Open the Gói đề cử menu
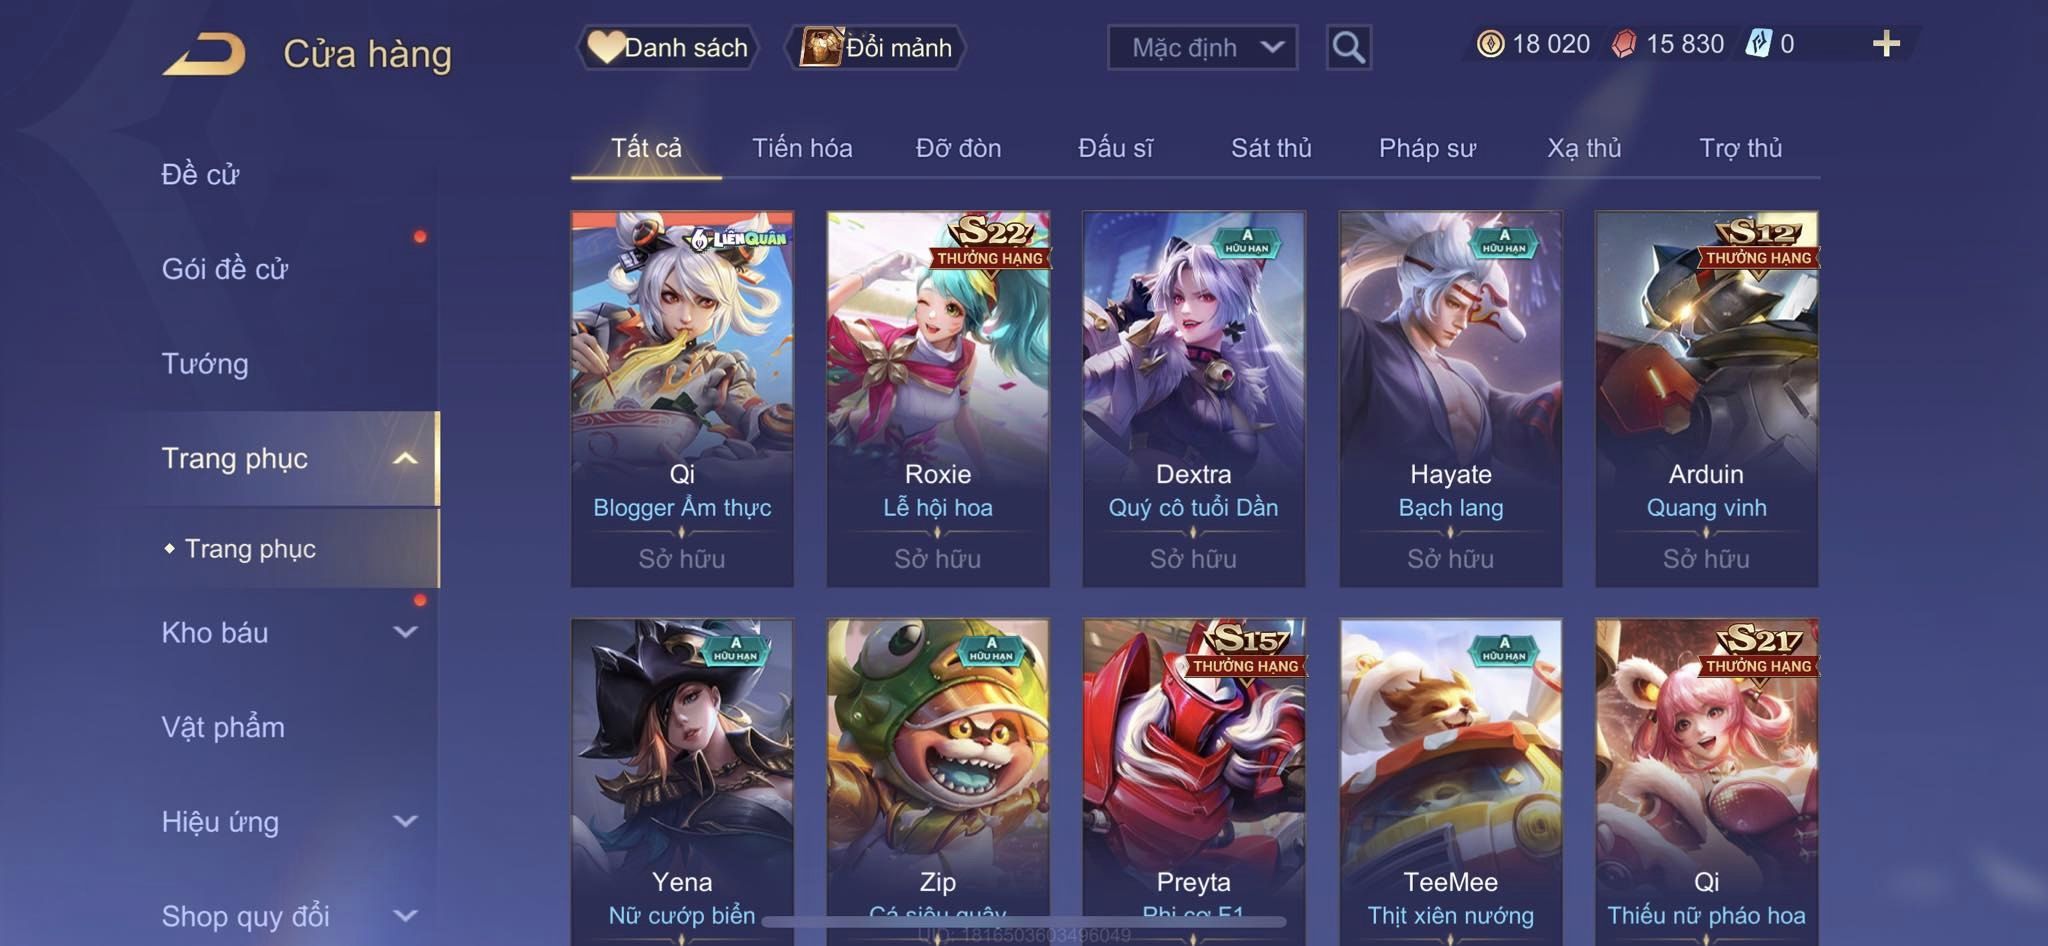The image size is (2048, 946). (225, 269)
